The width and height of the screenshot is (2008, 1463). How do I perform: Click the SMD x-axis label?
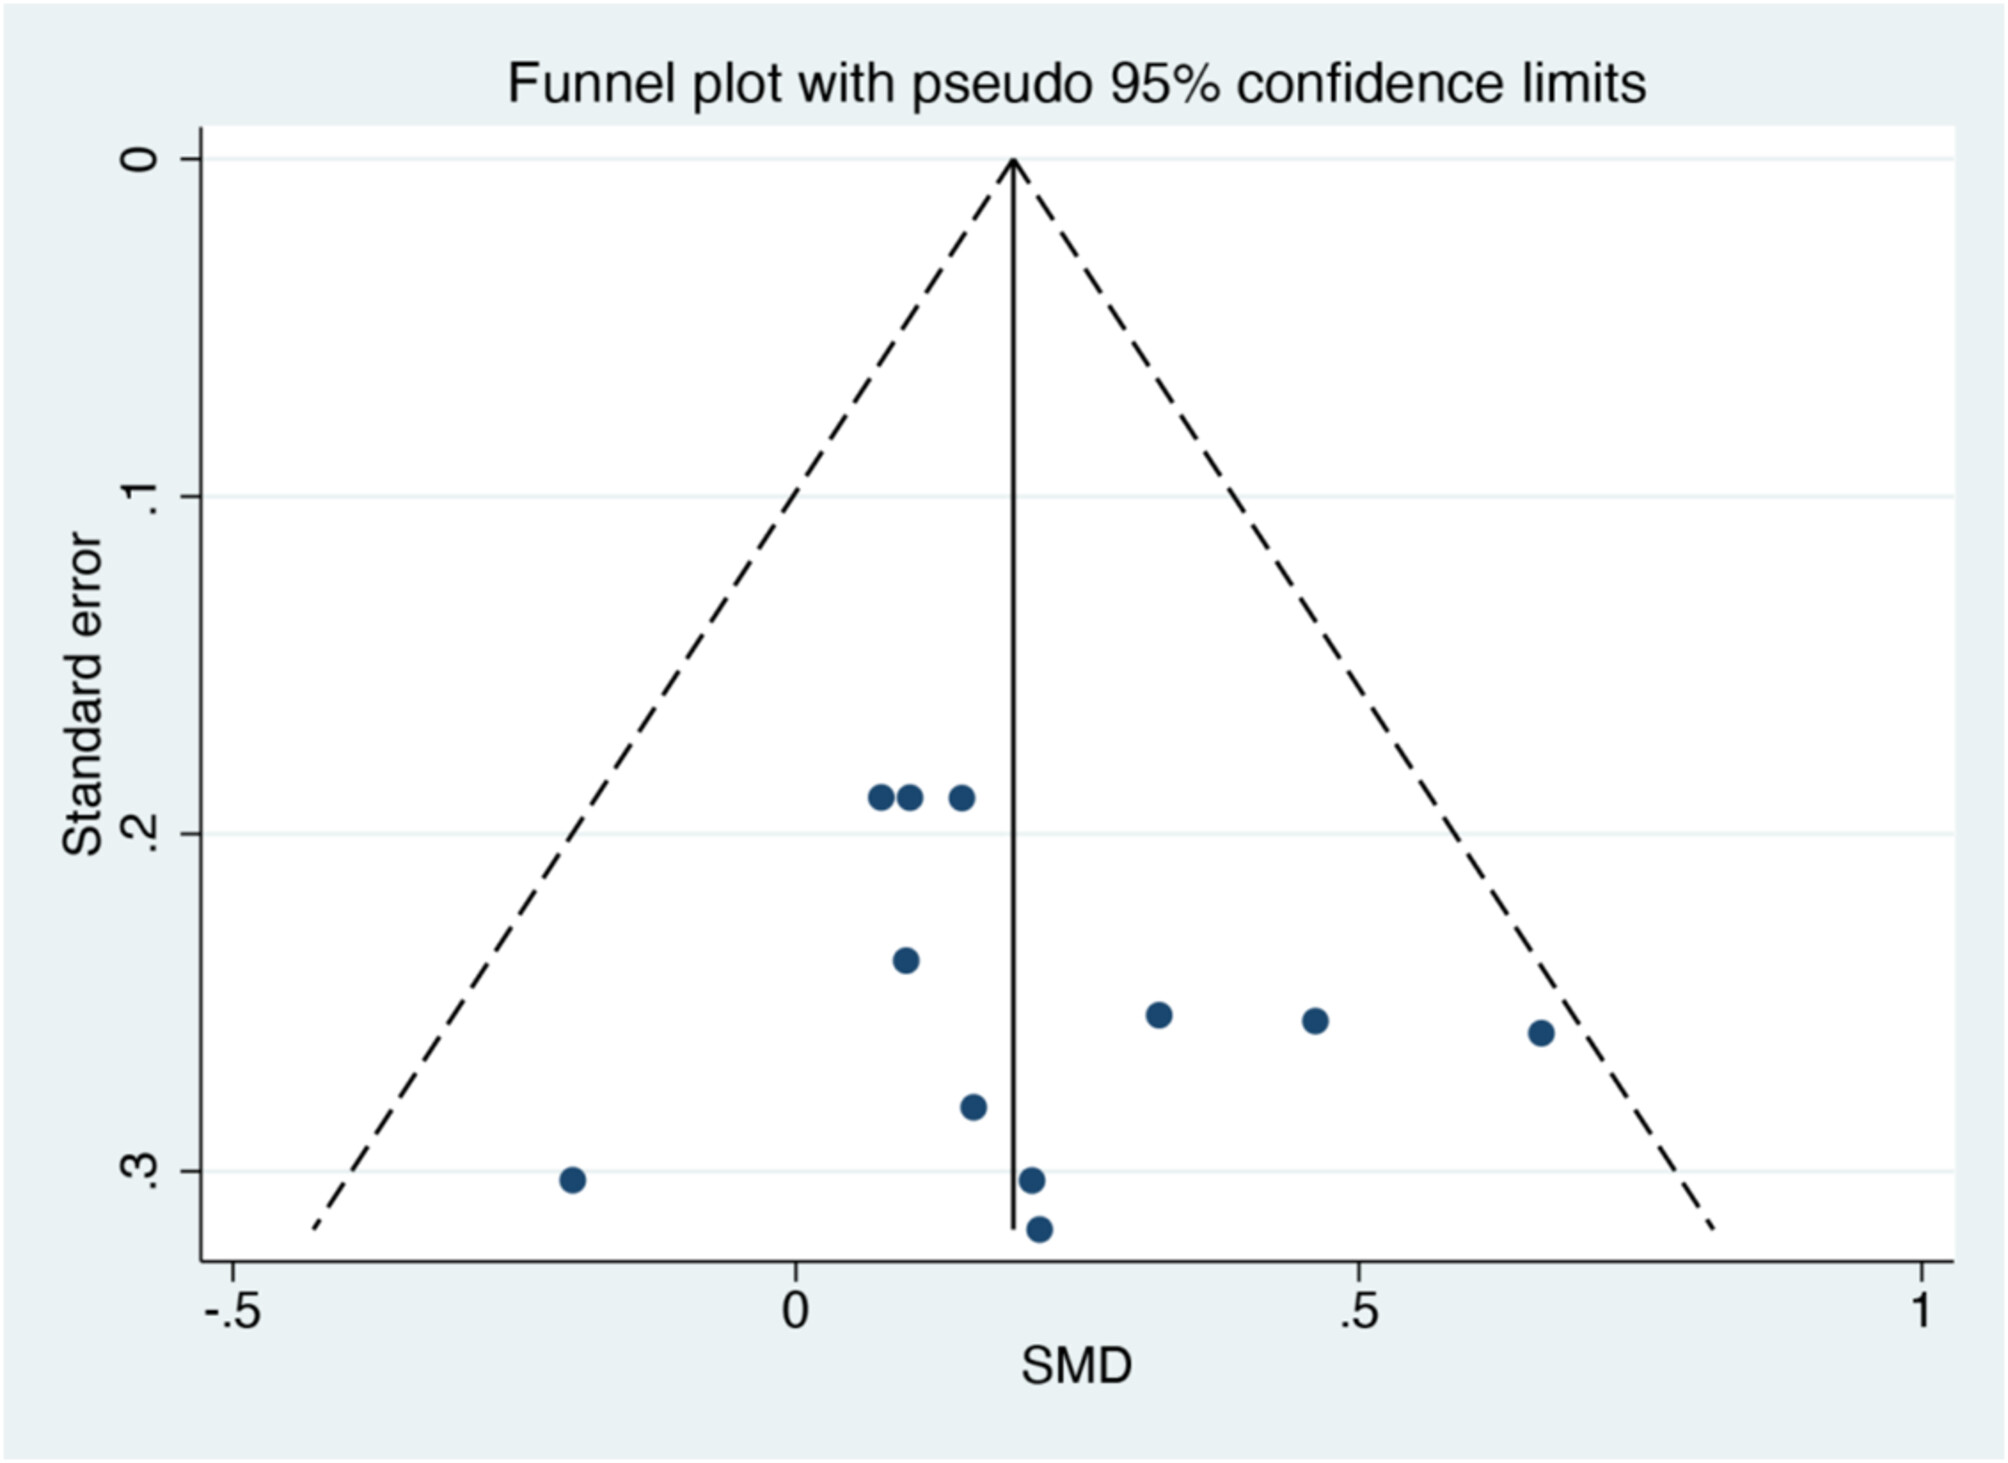click(1076, 1365)
